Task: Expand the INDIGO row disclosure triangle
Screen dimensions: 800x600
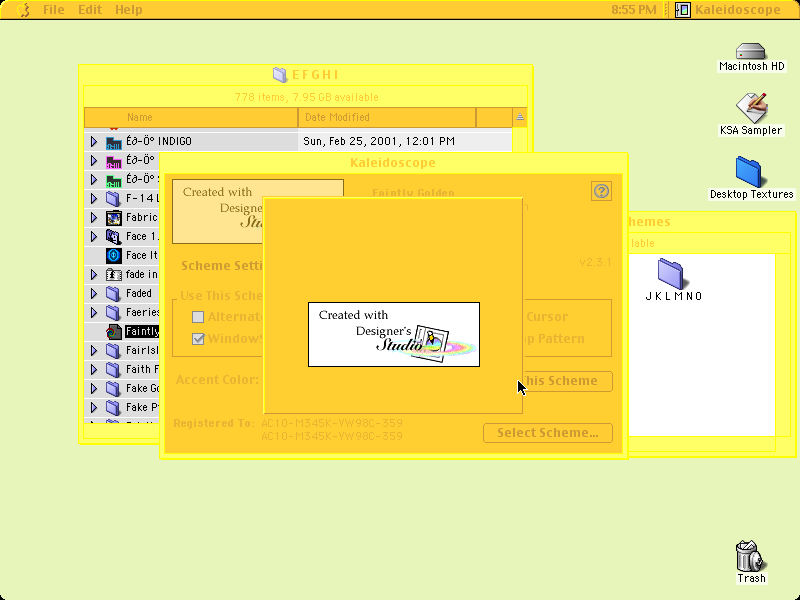Action: pos(93,141)
